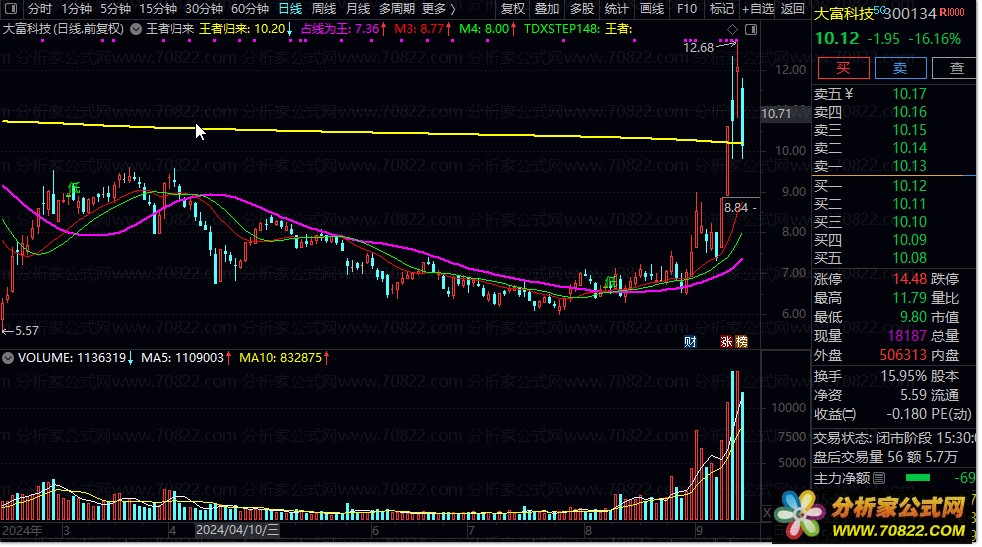Select the 1分钟 period
982x547 pixels.
(76, 9)
